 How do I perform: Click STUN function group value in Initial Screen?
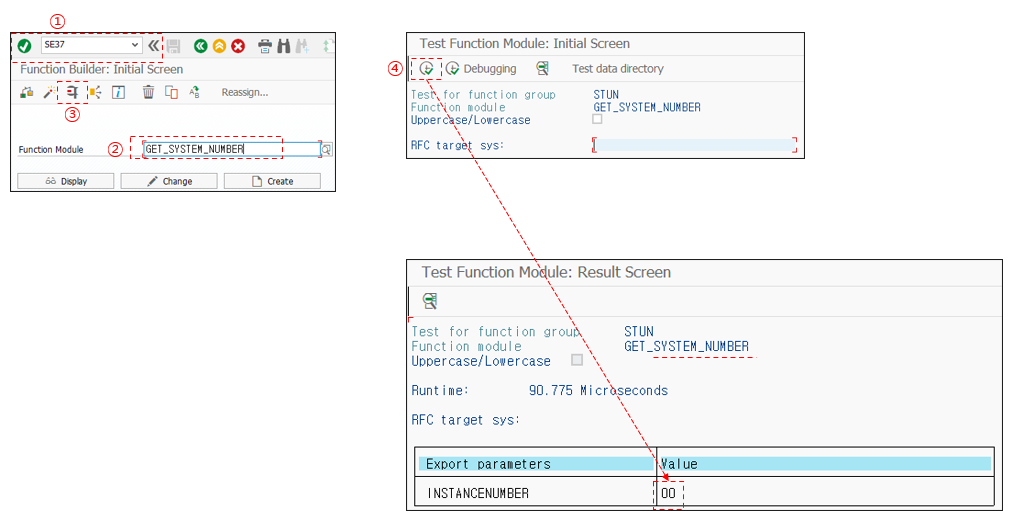(x=606, y=95)
